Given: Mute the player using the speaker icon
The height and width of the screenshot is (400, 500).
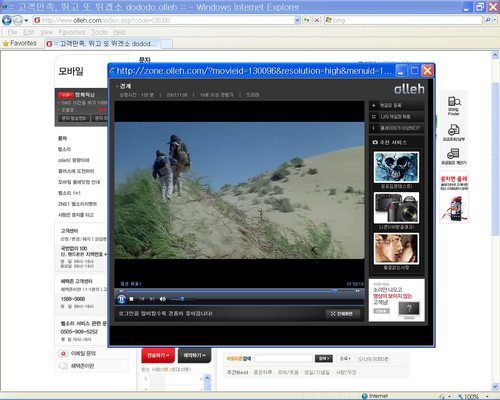Looking at the screenshot, I should [162, 299].
